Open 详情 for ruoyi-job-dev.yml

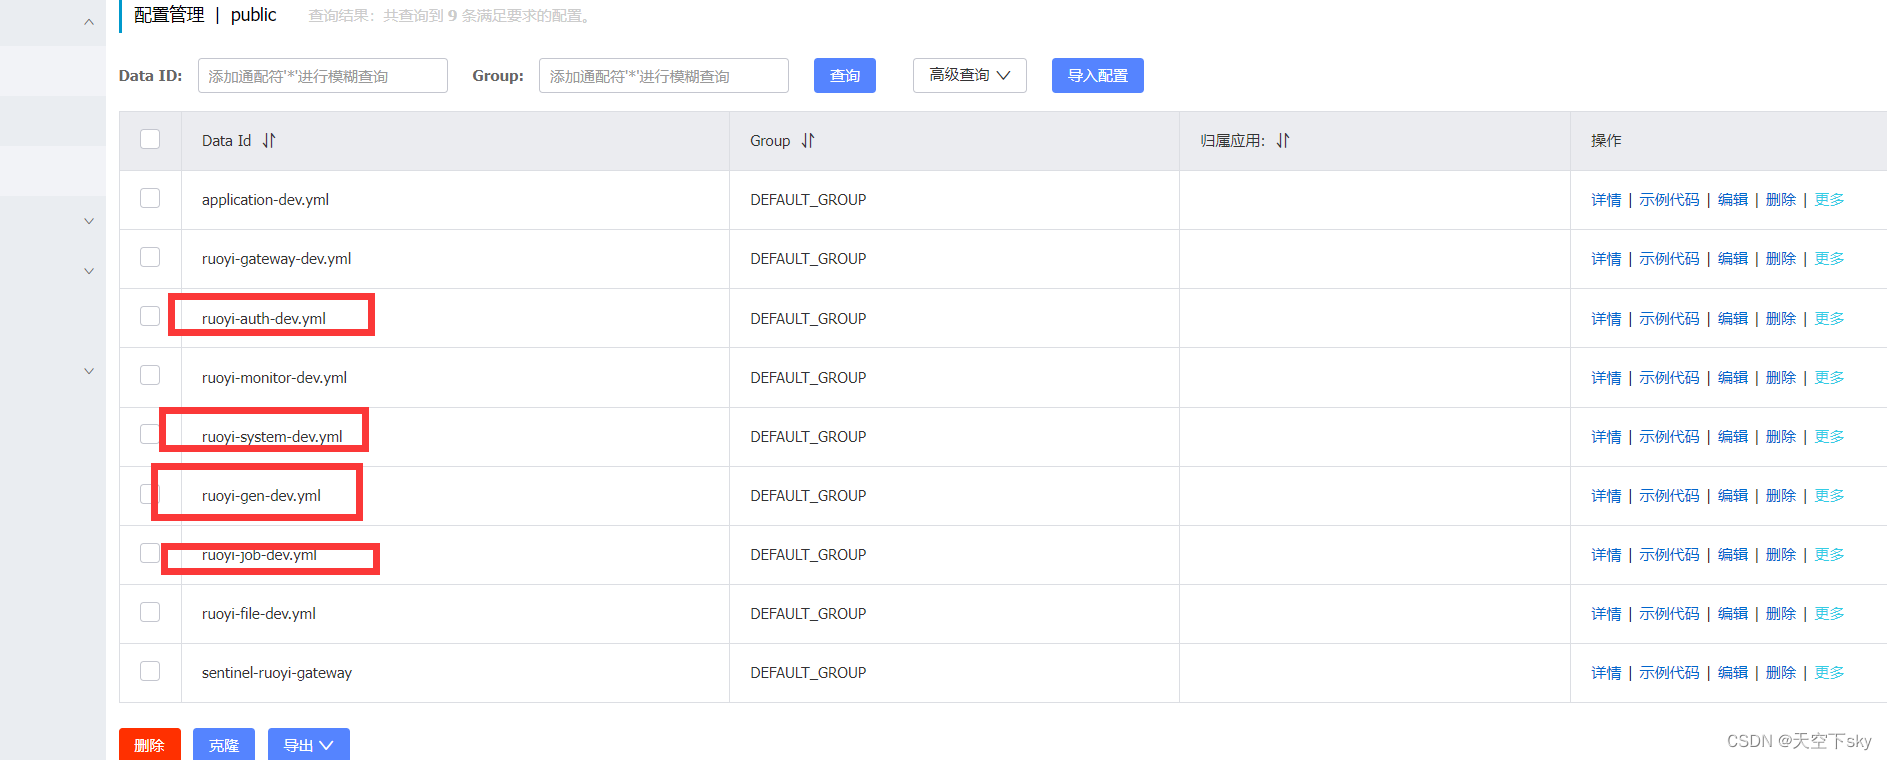click(x=1606, y=555)
